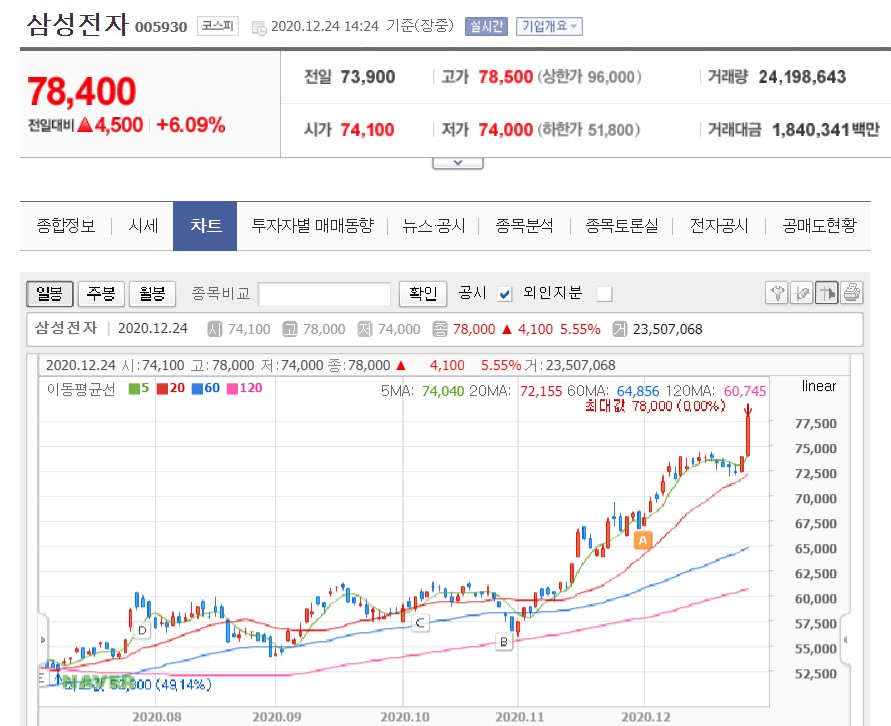
Task: Click the linear scale label
Action: 819,386
